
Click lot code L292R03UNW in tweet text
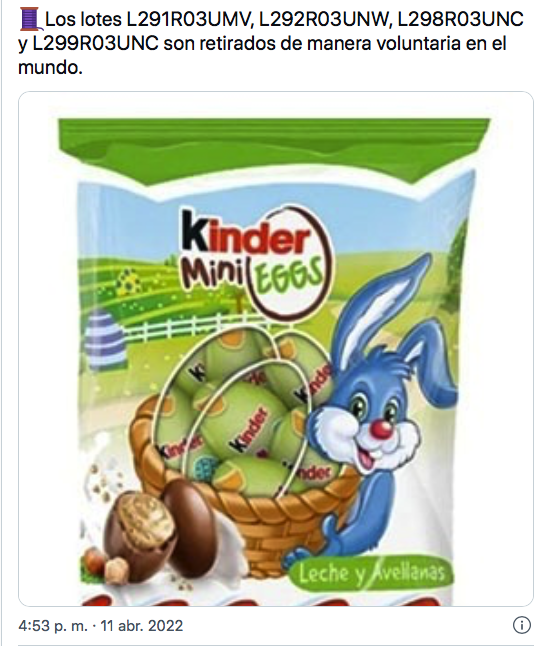pyautogui.click(x=326, y=19)
